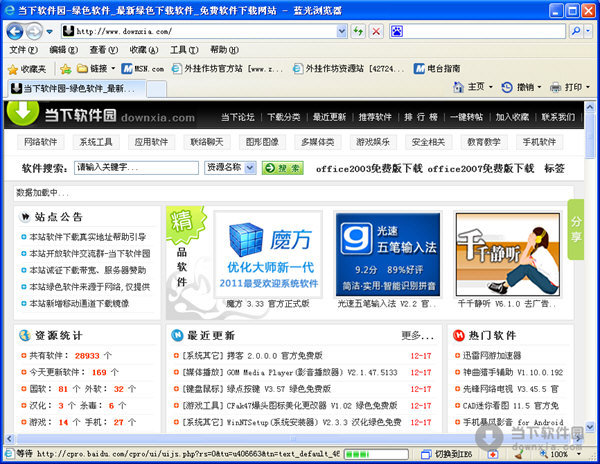Open 排行榜 in site header
Image resolution: width=600 pixels, height=464 pixels.
pyautogui.click(x=421, y=117)
